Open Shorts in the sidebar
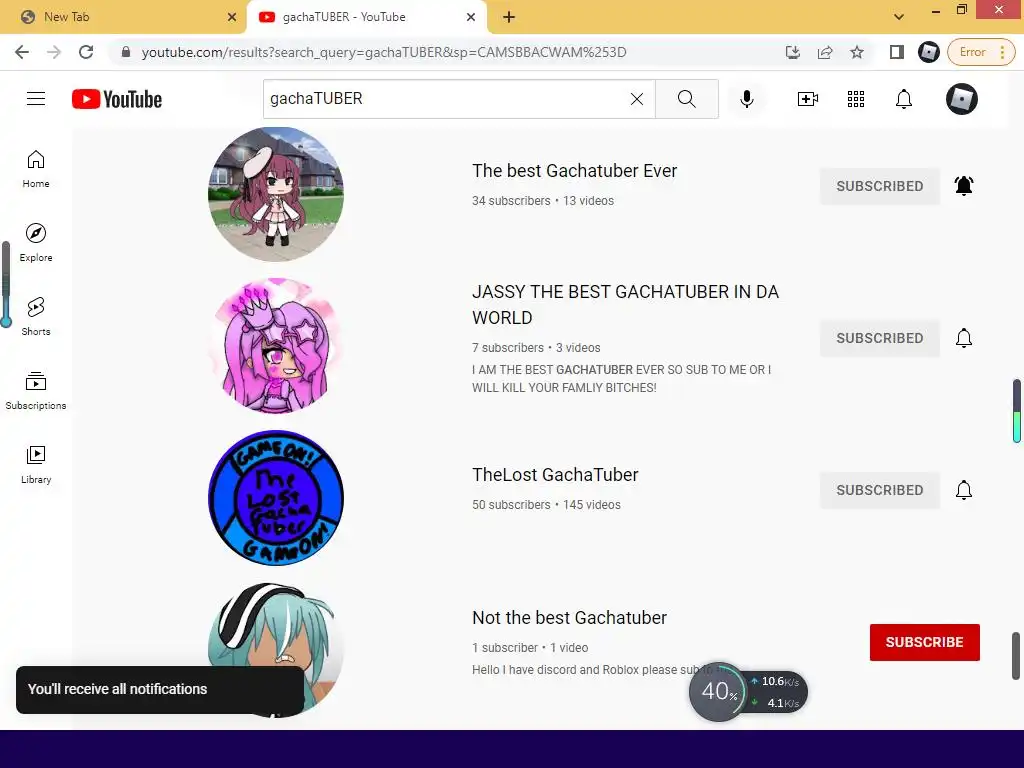Image resolution: width=1024 pixels, height=768 pixels. [36, 317]
